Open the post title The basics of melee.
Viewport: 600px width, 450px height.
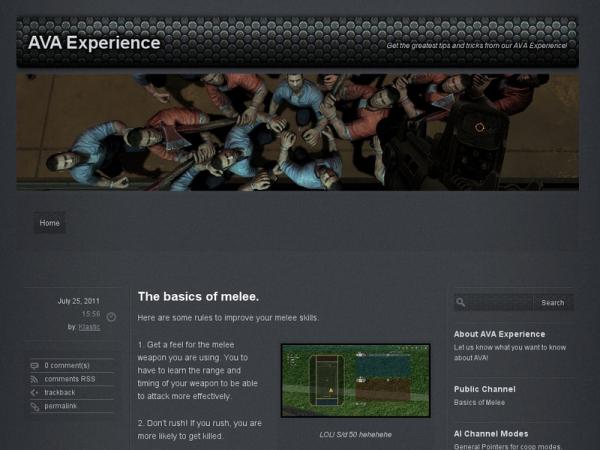pos(198,297)
